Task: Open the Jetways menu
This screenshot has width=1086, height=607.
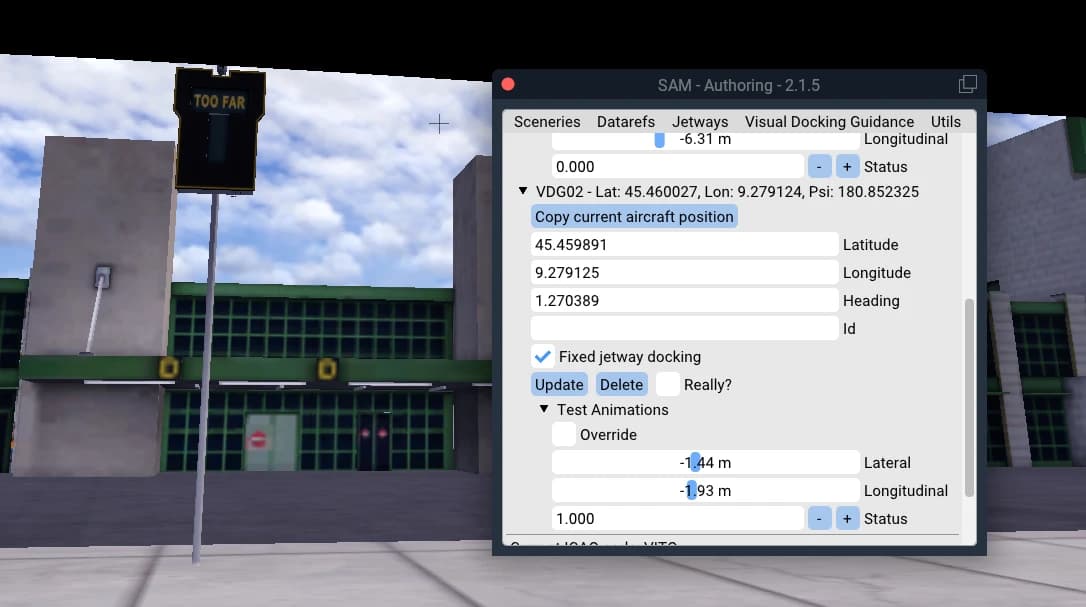Action: (700, 122)
